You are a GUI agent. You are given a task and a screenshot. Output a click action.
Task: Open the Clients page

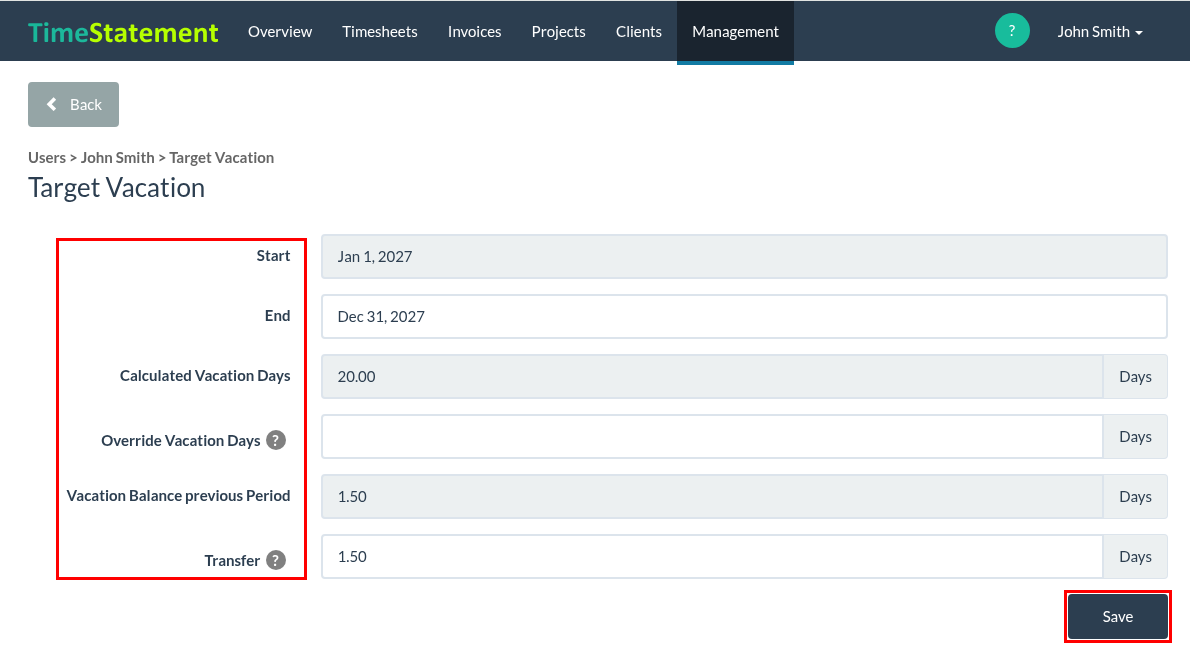click(638, 32)
